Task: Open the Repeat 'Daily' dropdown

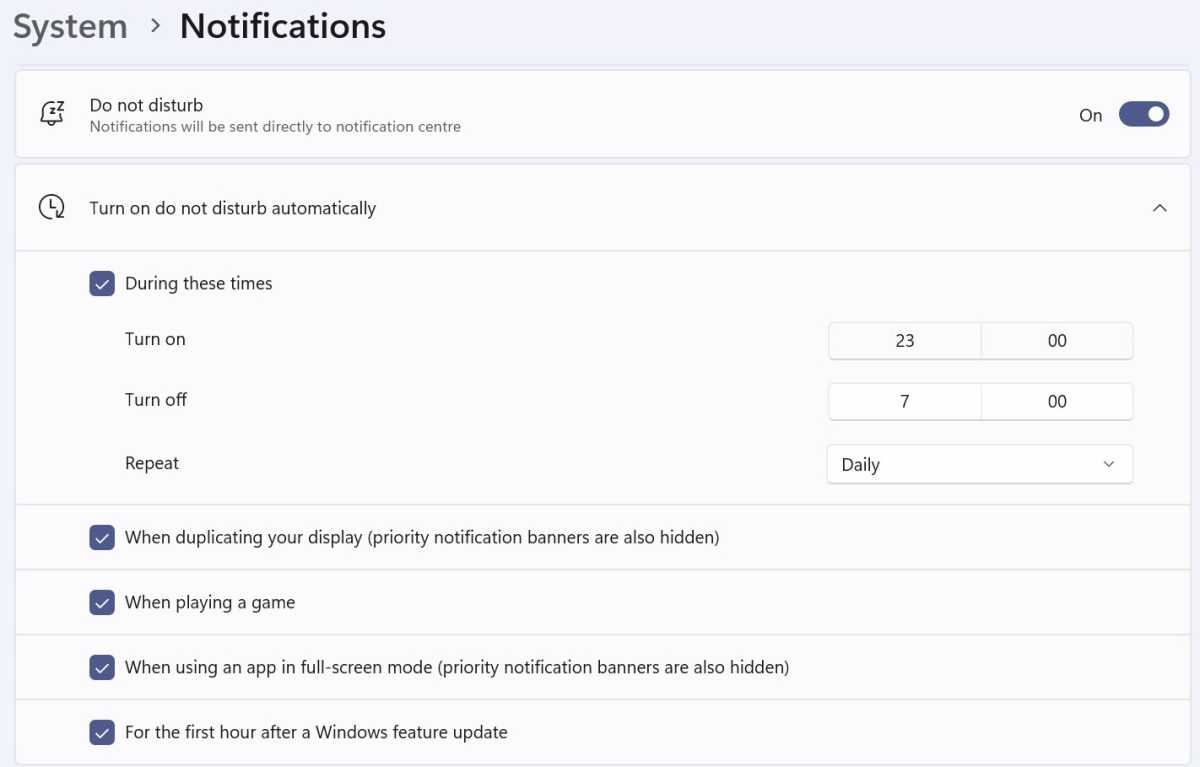Action: coord(980,464)
